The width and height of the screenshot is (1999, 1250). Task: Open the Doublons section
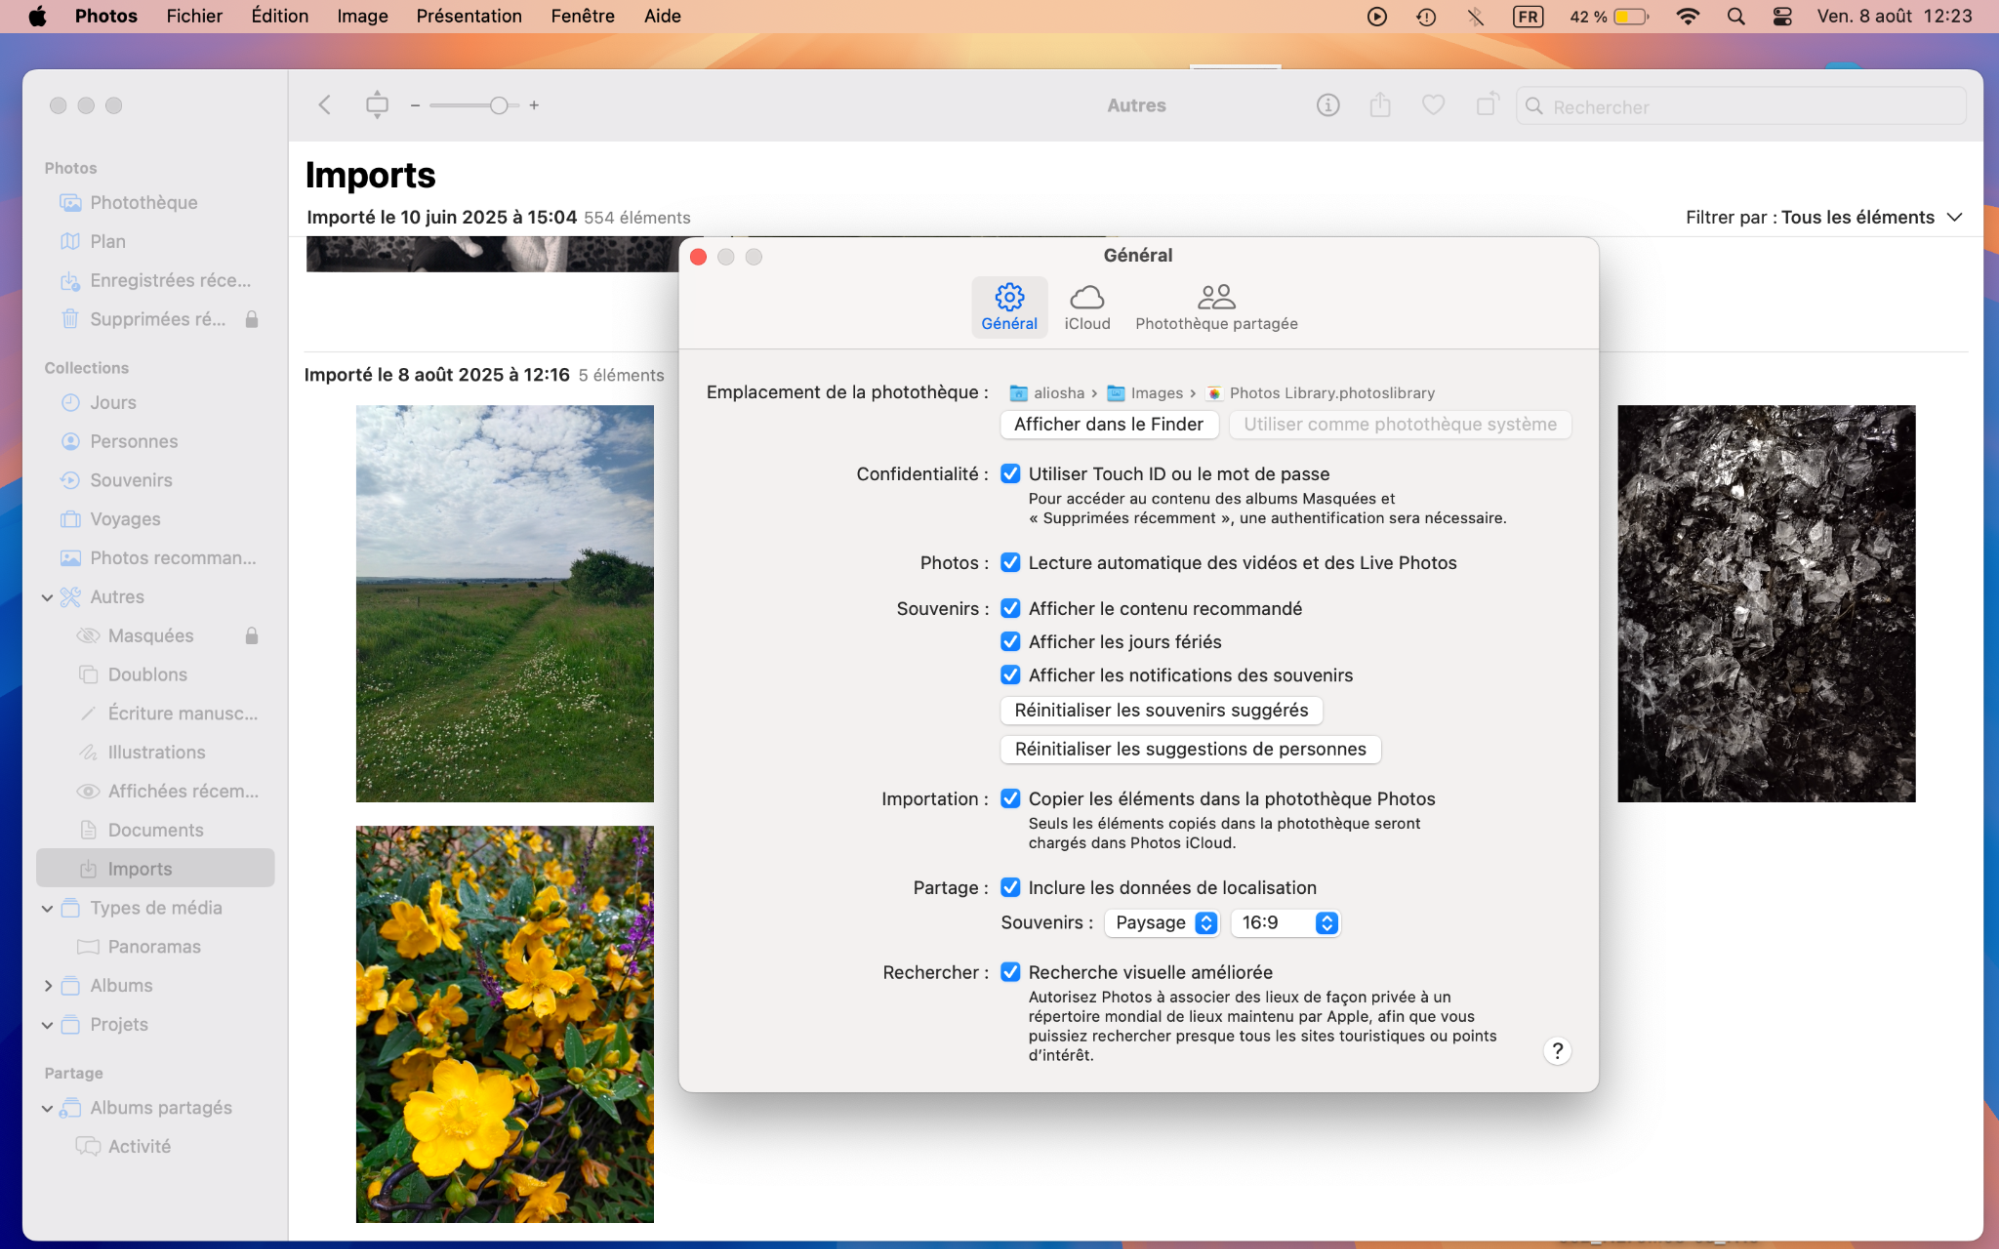[x=147, y=674]
